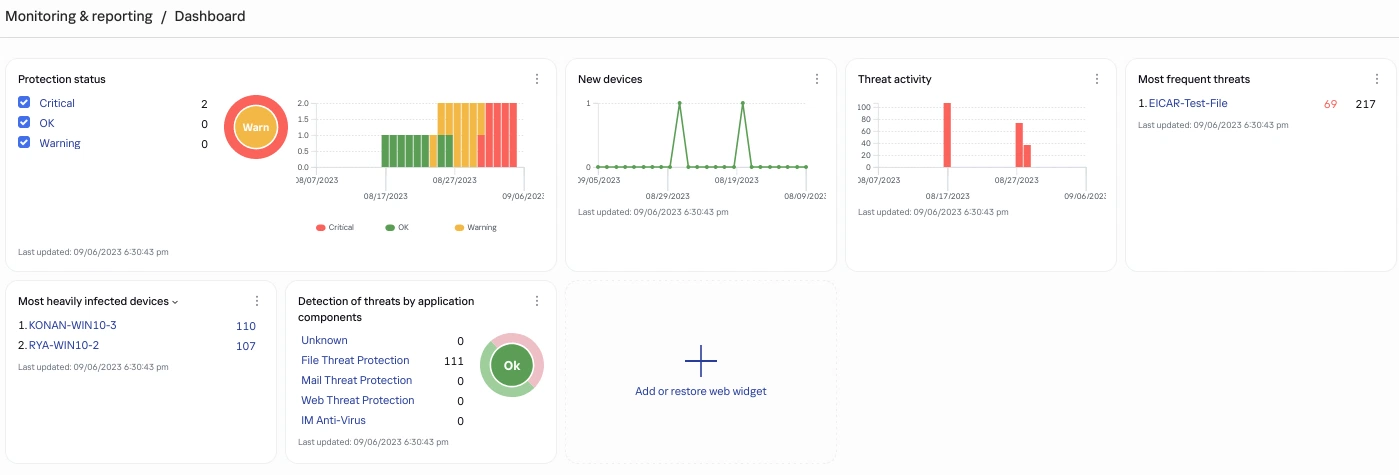Open Most frequent threats widget menu

click(1377, 79)
